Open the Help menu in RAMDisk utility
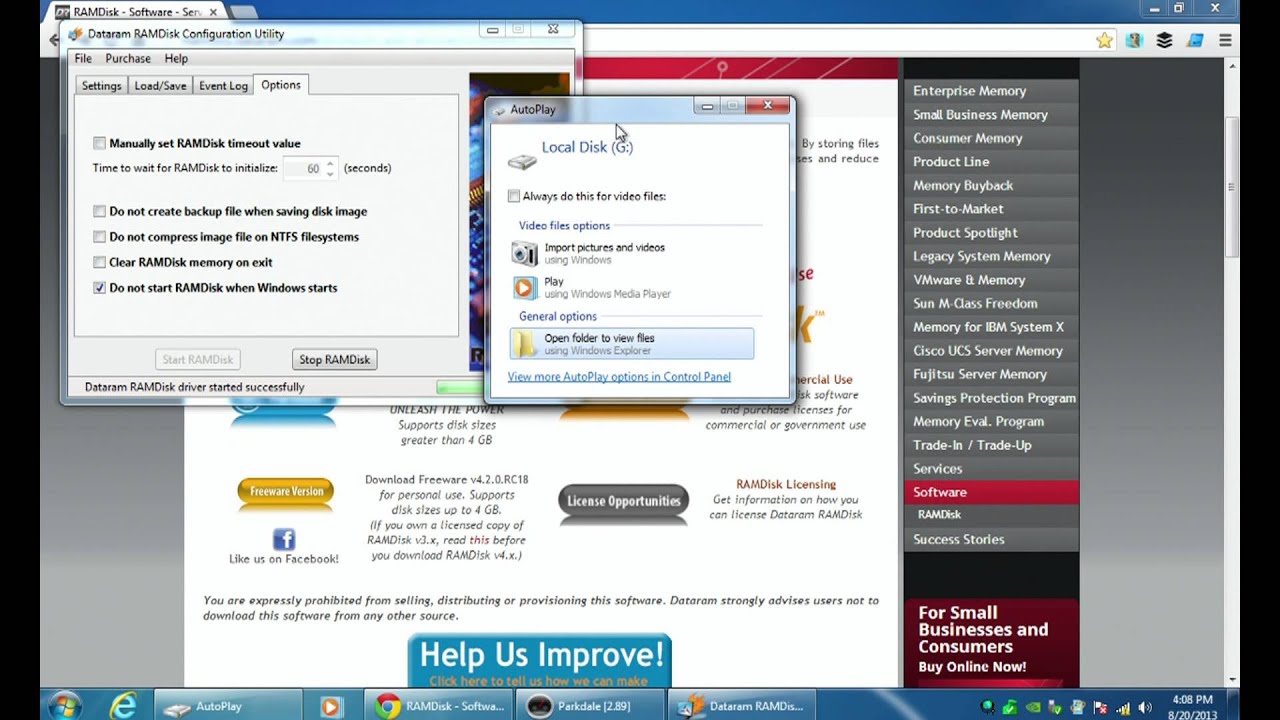Image resolution: width=1280 pixels, height=720 pixels. tap(176, 58)
